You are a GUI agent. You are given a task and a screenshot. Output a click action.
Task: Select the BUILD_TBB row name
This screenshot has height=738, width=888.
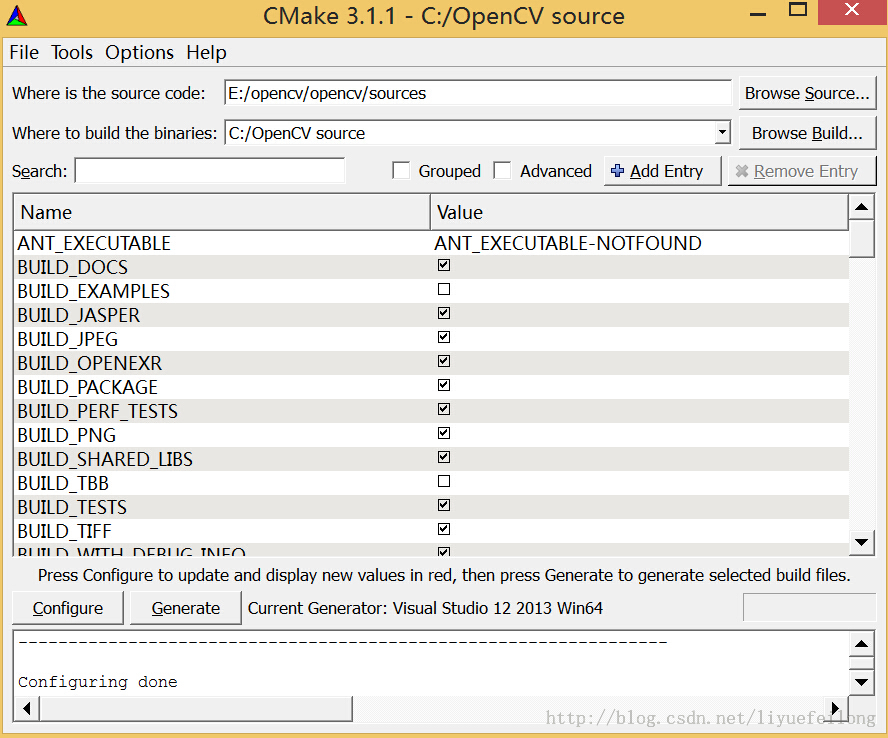point(63,483)
